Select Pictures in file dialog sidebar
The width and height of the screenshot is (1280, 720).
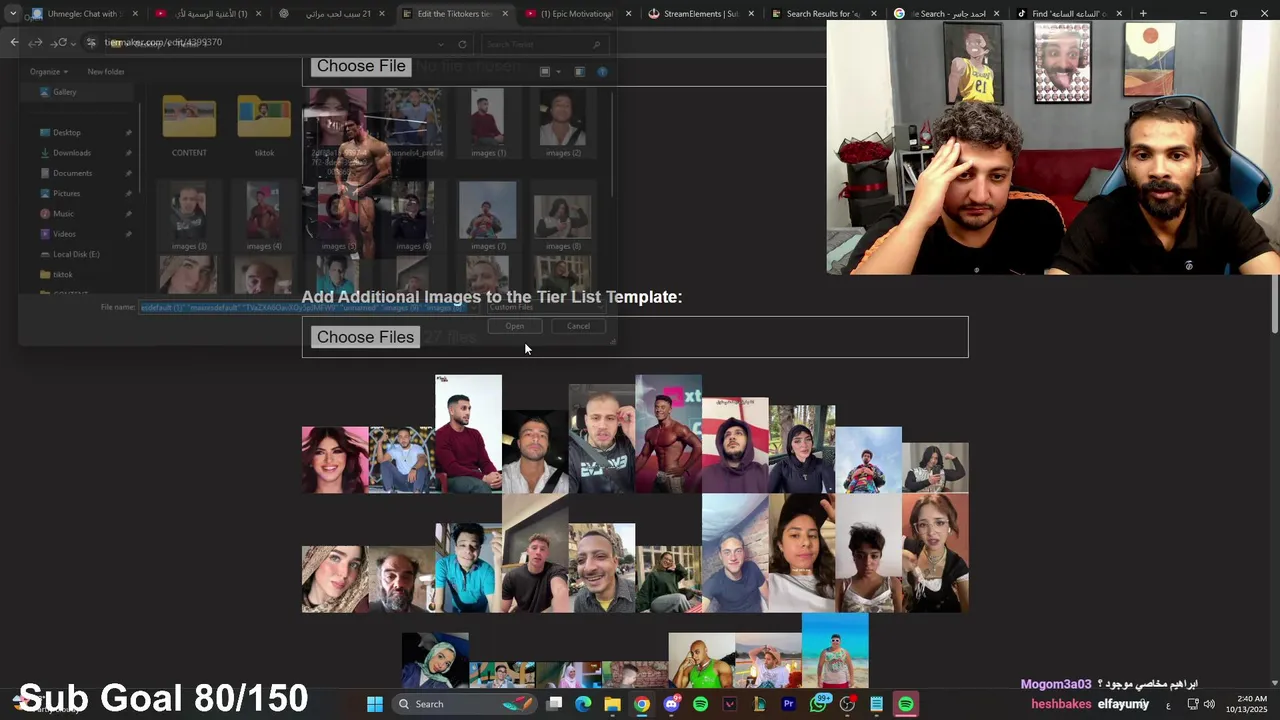[x=66, y=193]
